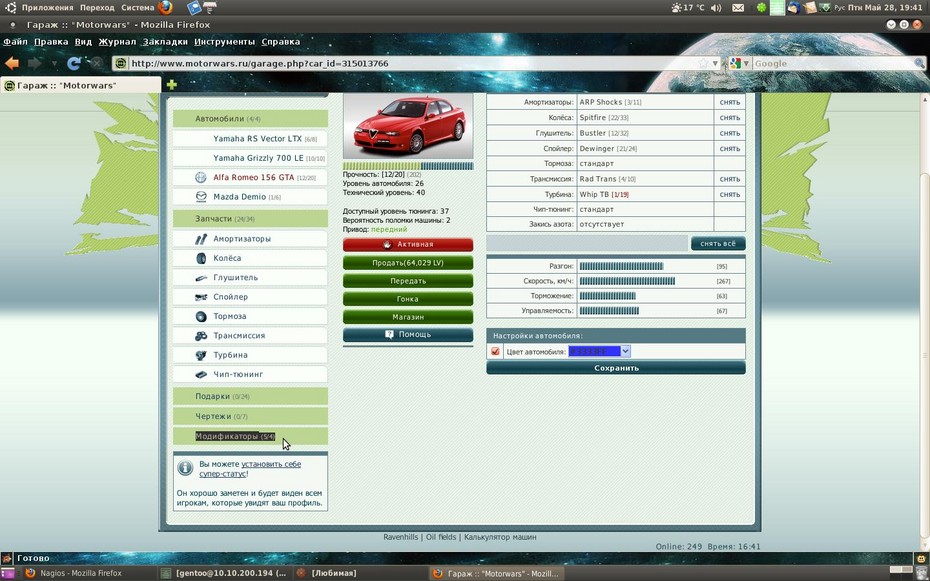Open the Калькулятор машин footer link
This screenshot has height=581, width=930.
pos(500,537)
